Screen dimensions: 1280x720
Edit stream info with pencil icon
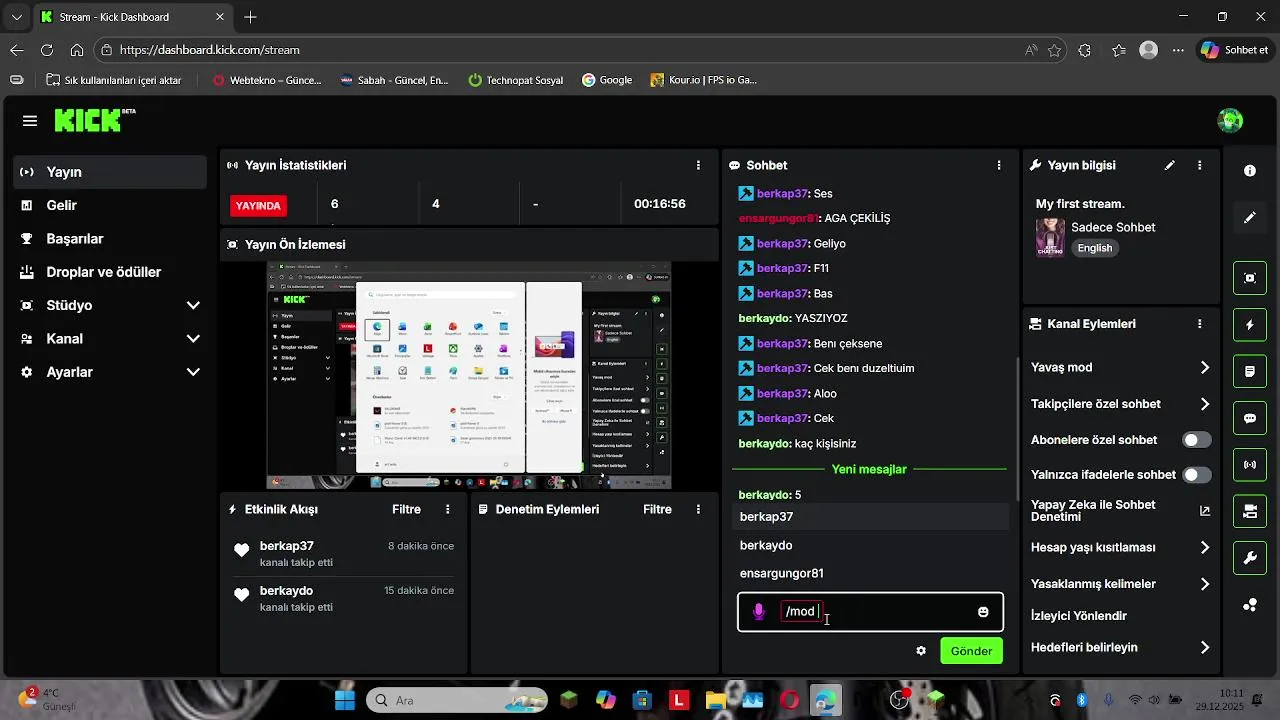coord(1169,165)
